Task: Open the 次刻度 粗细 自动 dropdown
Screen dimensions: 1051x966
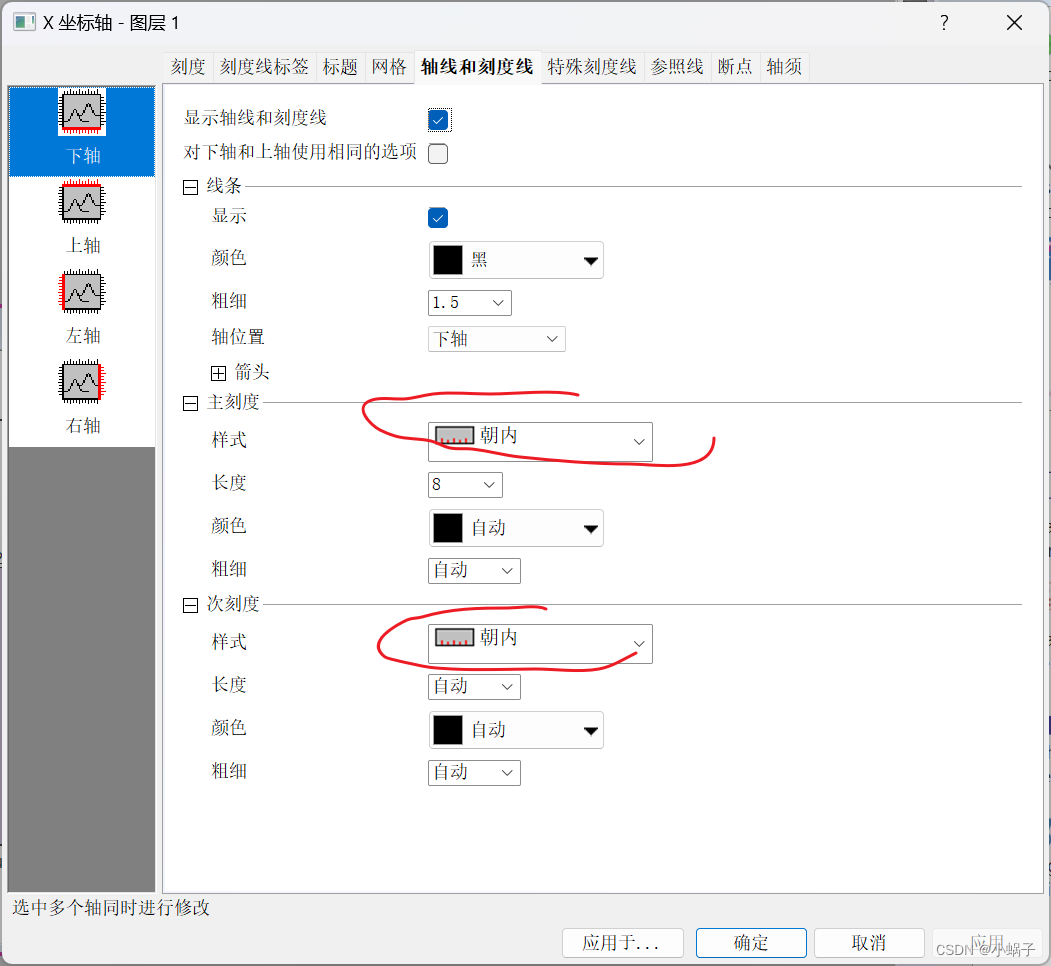Action: 475,773
